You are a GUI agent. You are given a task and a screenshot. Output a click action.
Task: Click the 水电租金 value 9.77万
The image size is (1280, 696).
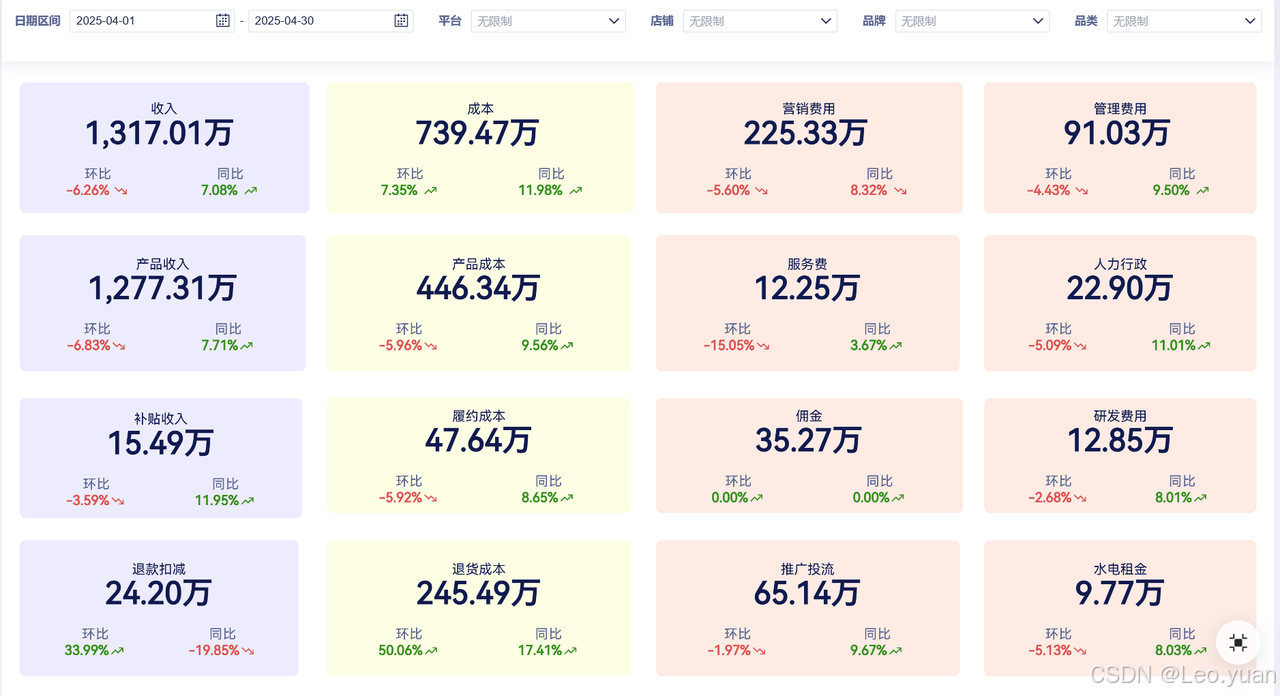pos(1120,593)
